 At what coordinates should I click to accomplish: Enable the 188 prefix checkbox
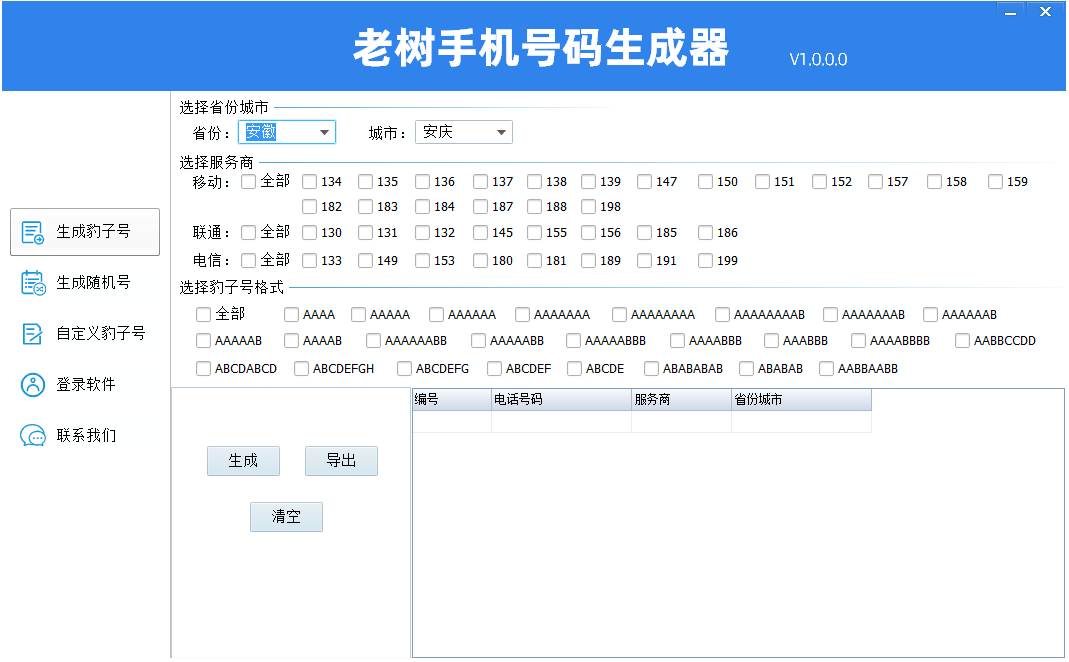click(x=534, y=207)
